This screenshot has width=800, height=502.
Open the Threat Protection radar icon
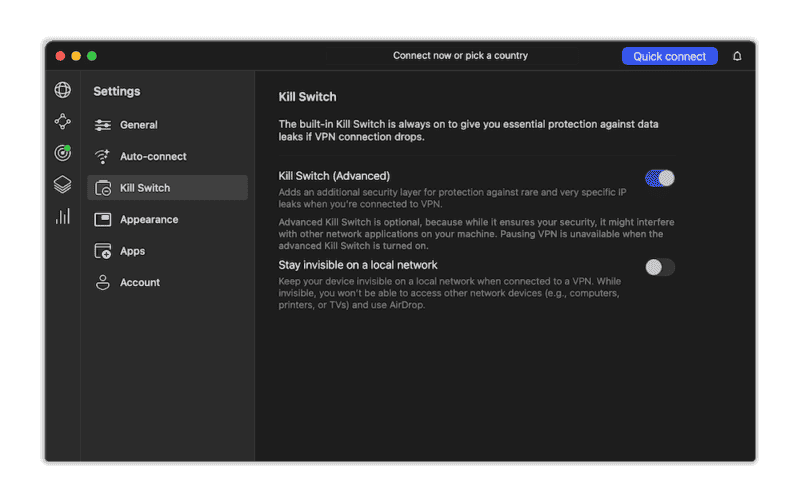(63, 153)
